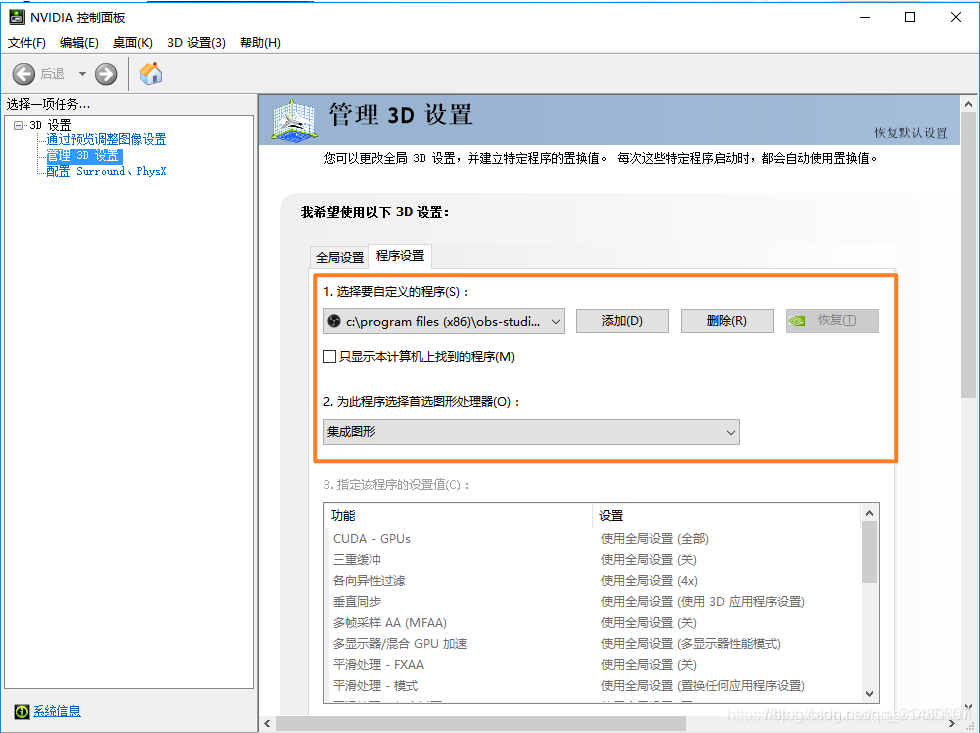Open the 文件(F) menu
The image size is (980, 733).
[27, 42]
